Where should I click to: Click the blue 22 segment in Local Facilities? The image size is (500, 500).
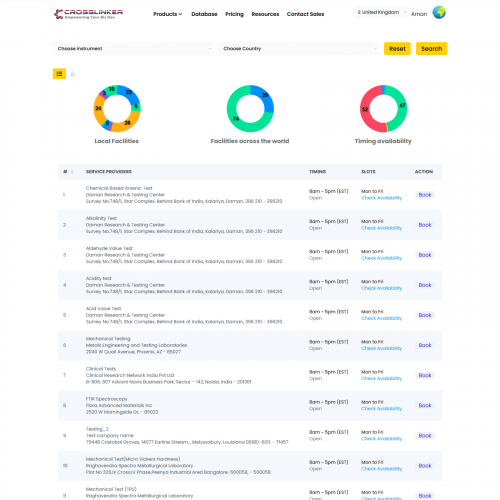pyautogui.click(x=129, y=93)
